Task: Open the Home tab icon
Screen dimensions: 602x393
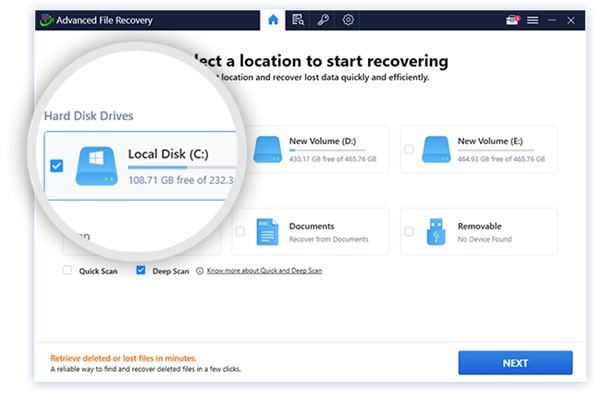Action: tap(273, 20)
